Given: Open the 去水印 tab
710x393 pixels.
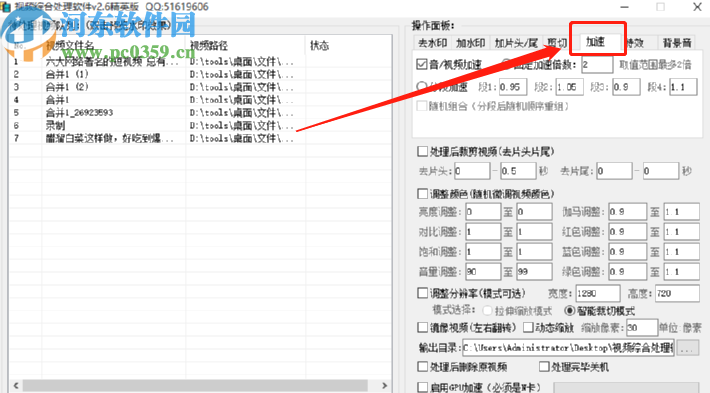Looking at the screenshot, I should 432,43.
